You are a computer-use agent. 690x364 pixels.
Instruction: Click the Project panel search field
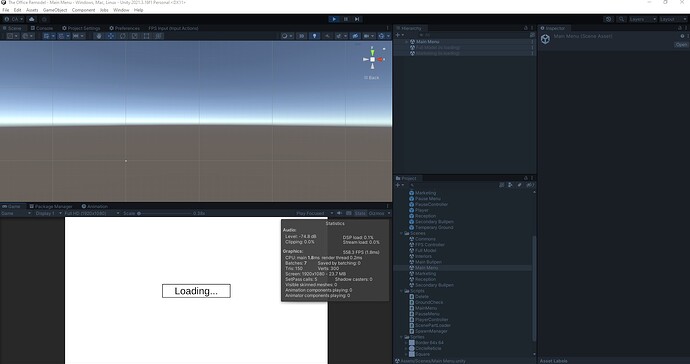453,185
